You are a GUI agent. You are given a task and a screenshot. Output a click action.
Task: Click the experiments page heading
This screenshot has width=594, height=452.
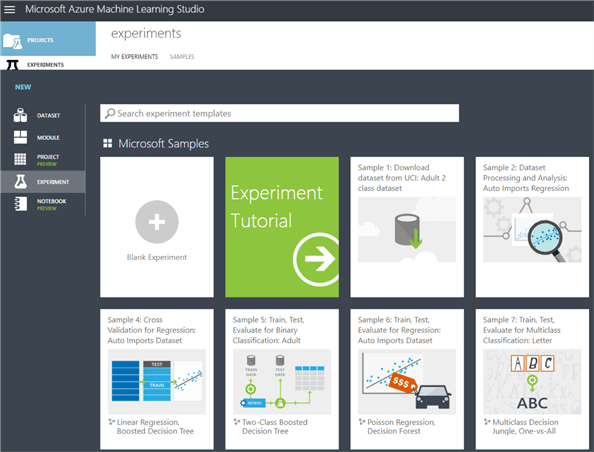point(146,34)
